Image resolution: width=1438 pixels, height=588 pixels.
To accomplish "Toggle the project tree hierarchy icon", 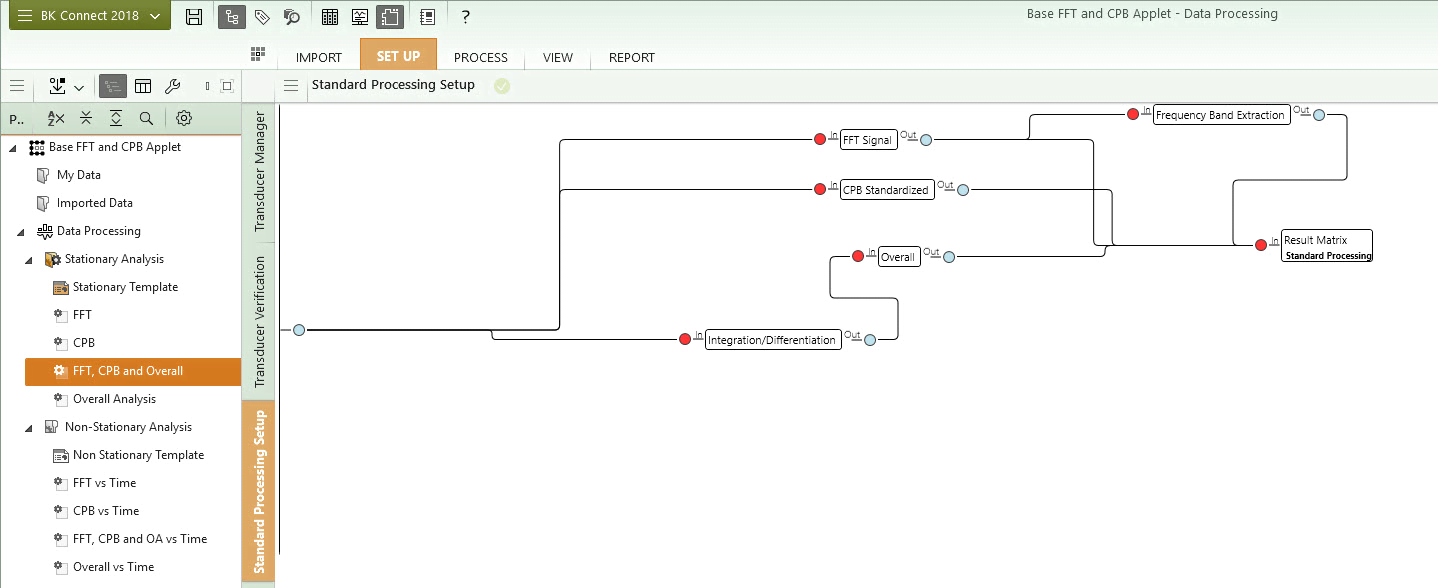I will 232,16.
